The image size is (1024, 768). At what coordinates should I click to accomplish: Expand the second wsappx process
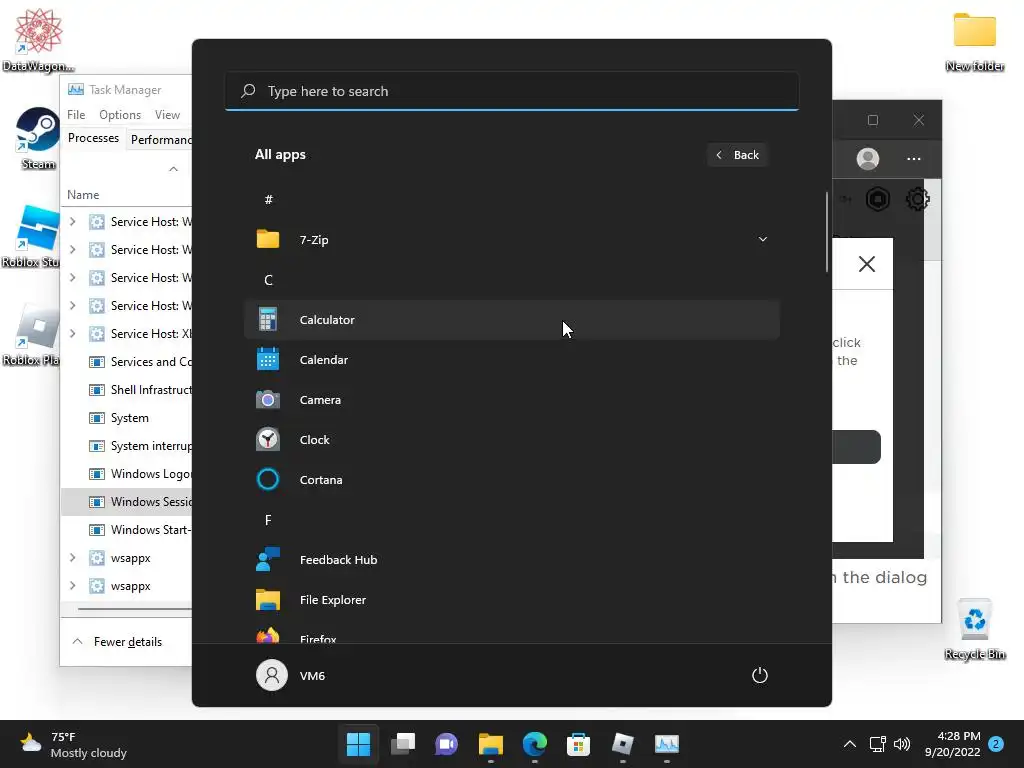[72, 586]
